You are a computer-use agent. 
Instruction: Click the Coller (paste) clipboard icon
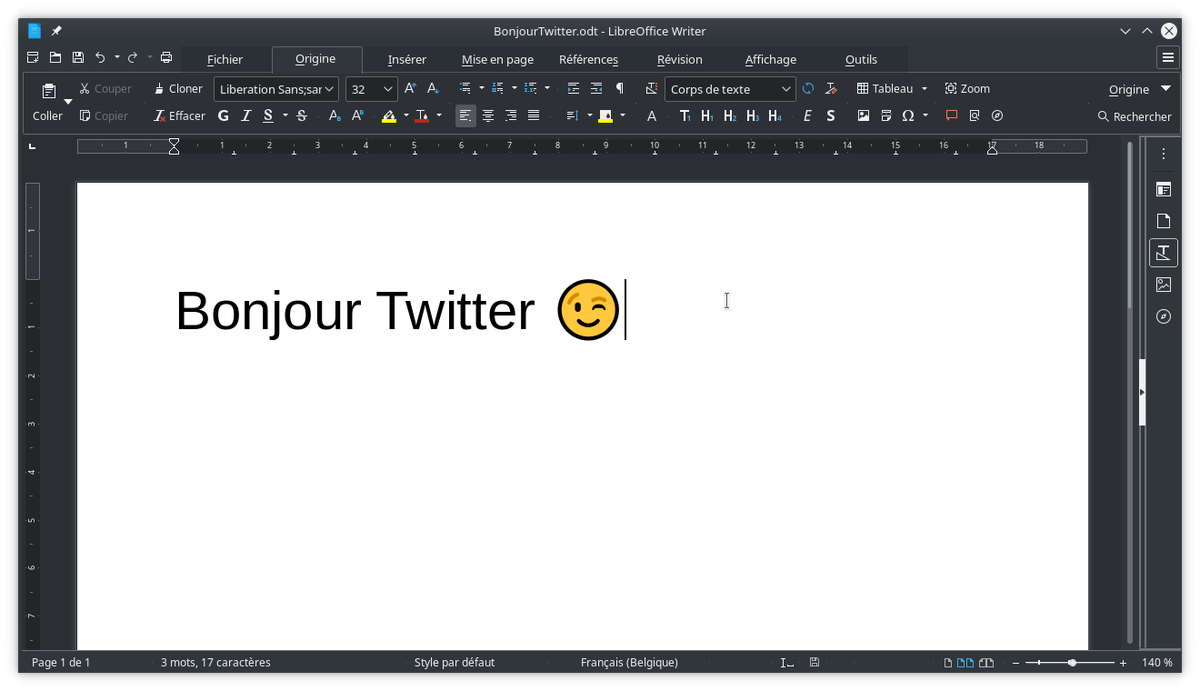tap(48, 91)
